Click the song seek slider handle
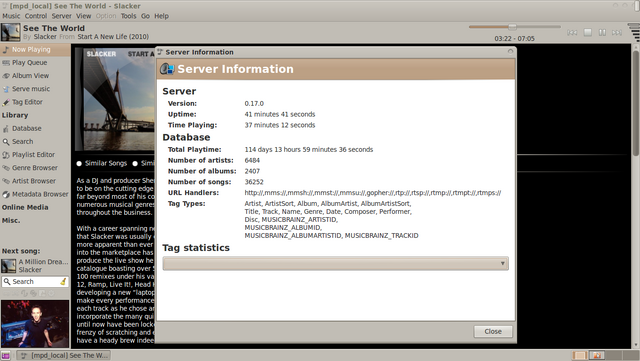Viewport: 640px width, 361px height. 512,27
